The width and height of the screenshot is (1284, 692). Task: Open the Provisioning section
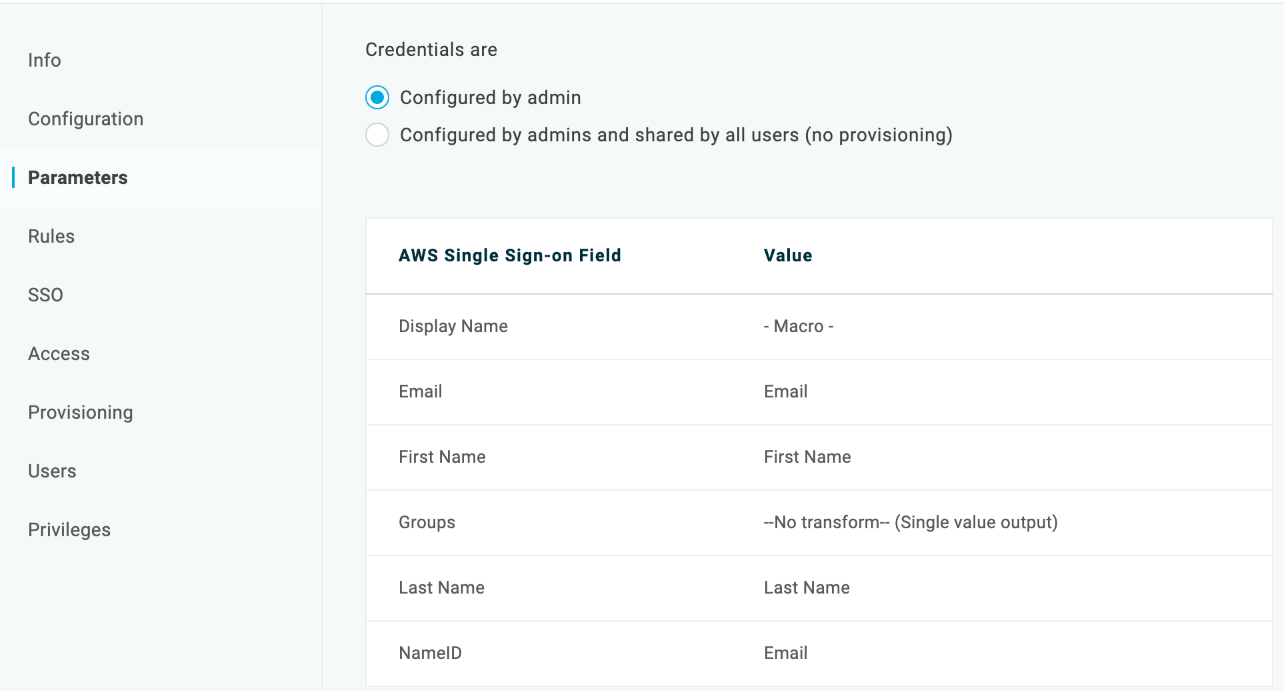click(x=80, y=413)
